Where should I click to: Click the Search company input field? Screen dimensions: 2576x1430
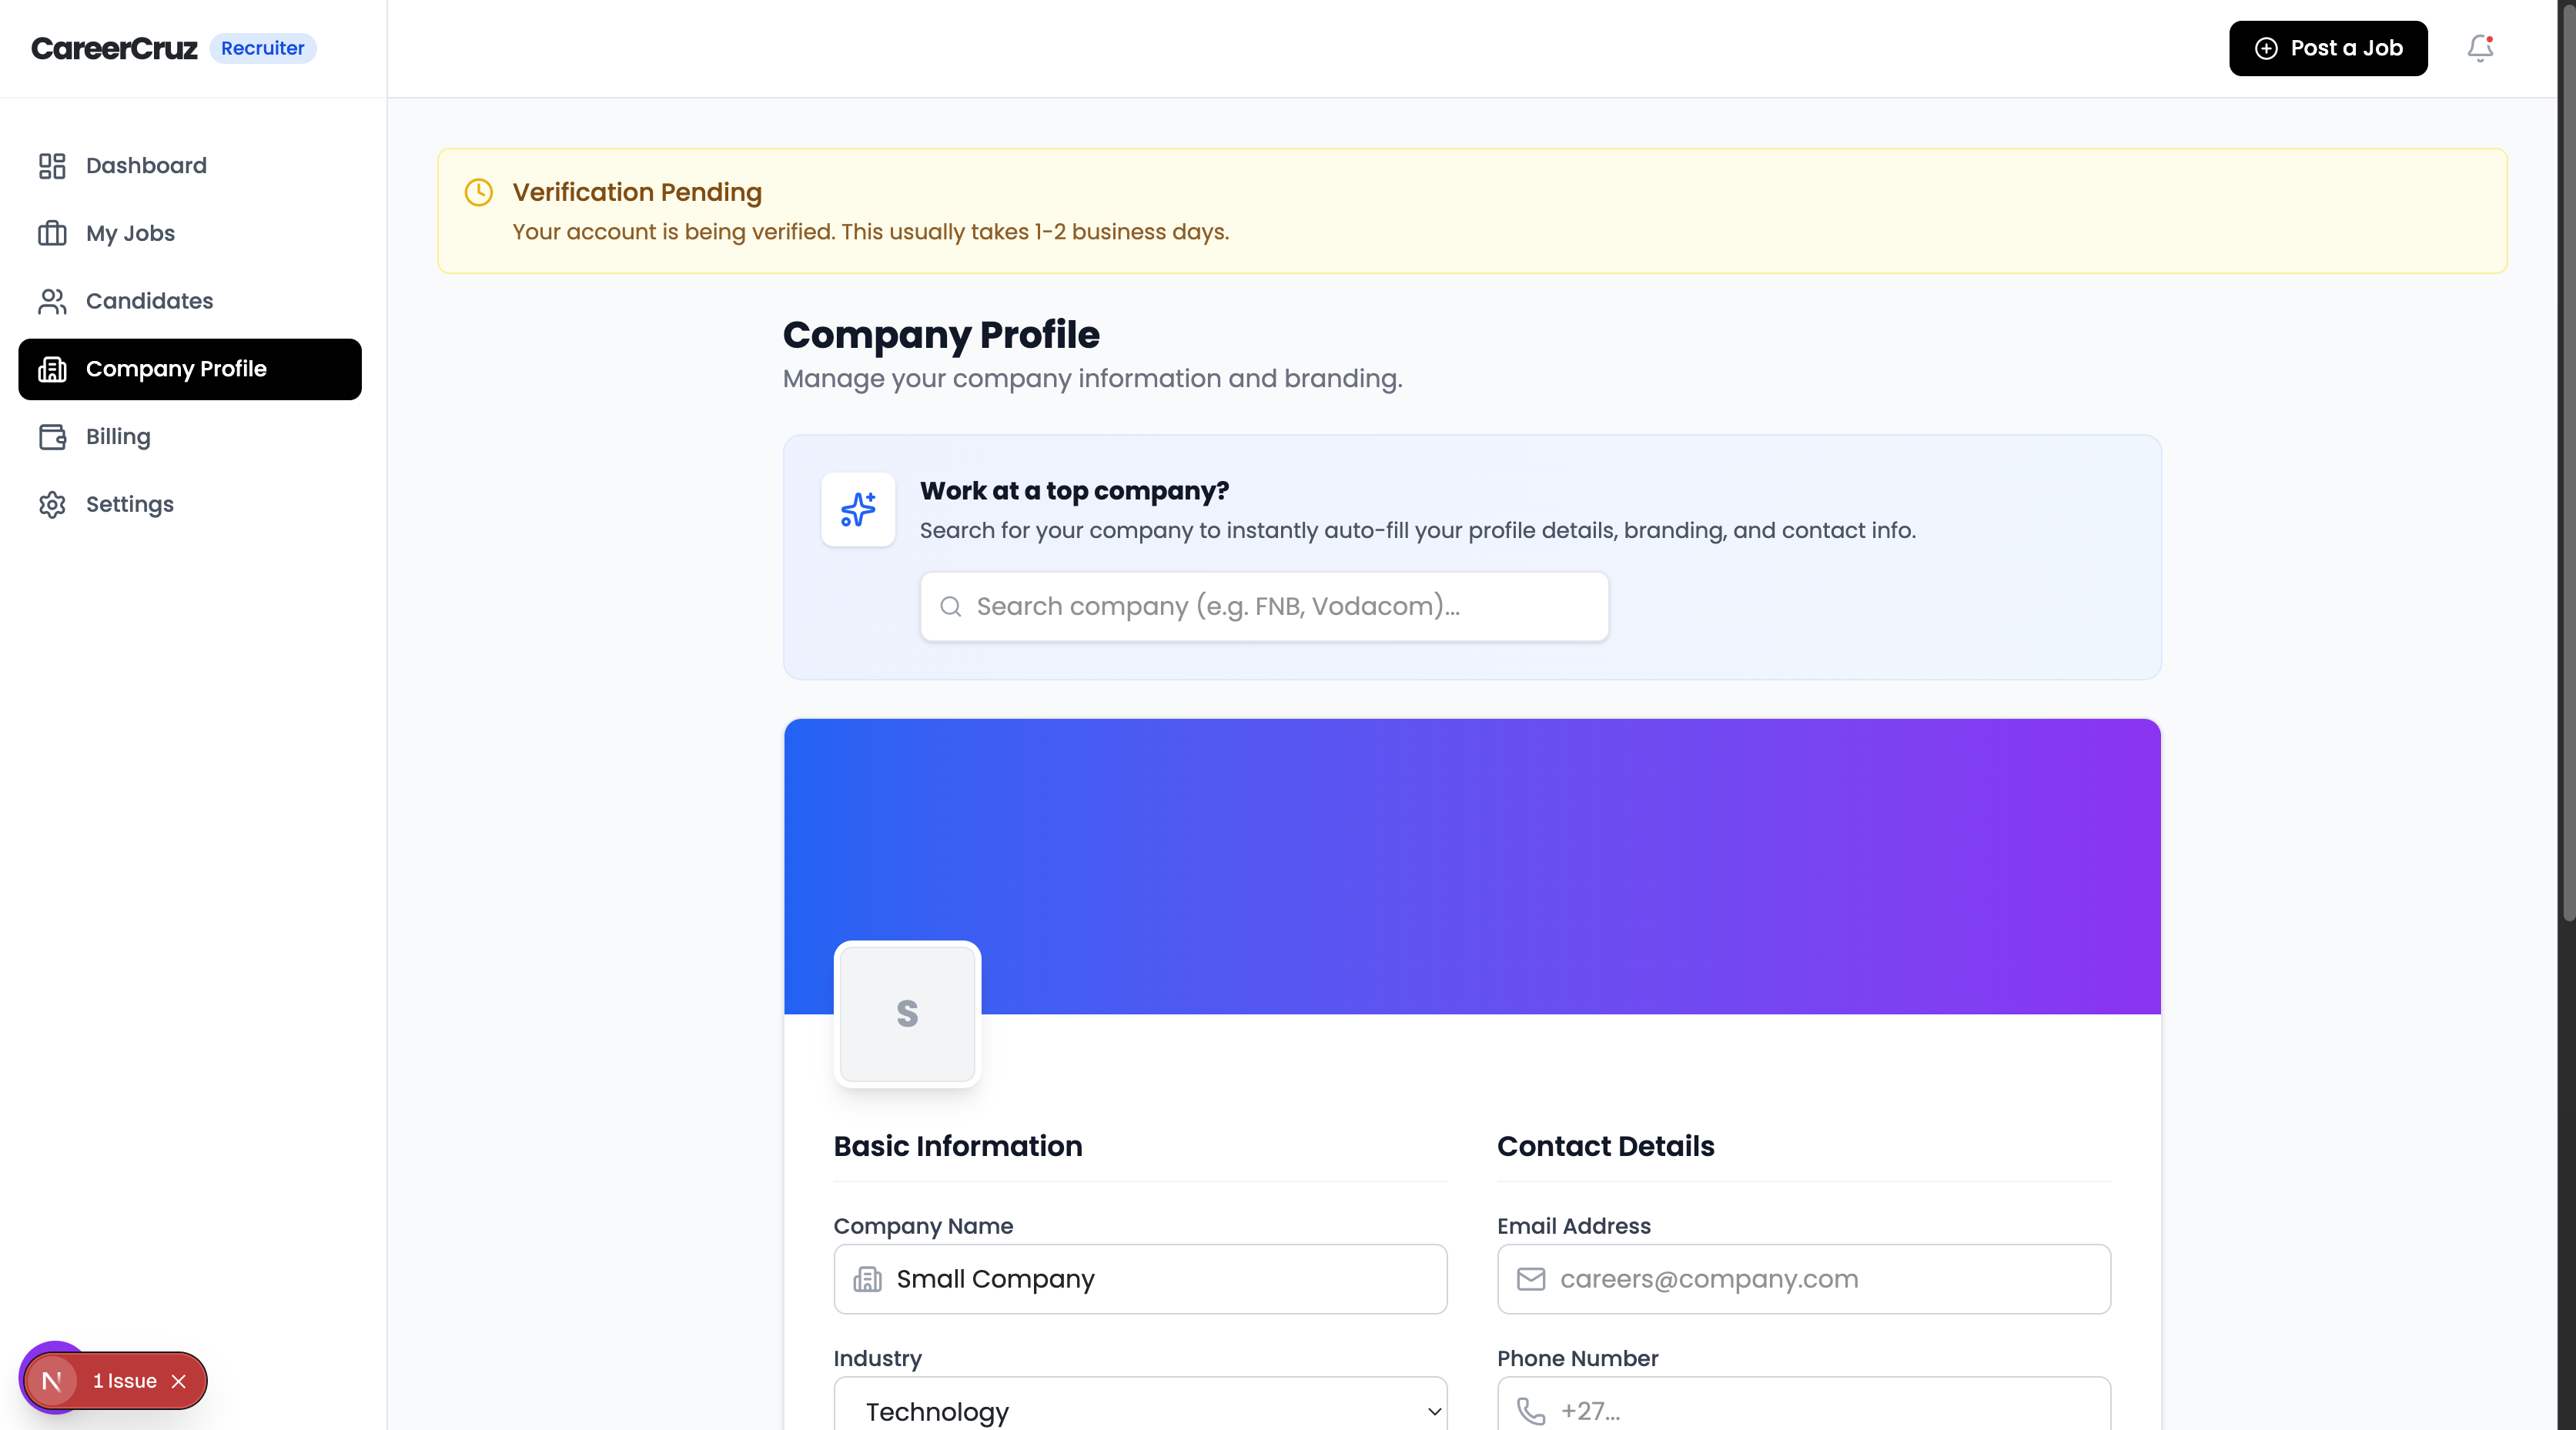point(1264,606)
